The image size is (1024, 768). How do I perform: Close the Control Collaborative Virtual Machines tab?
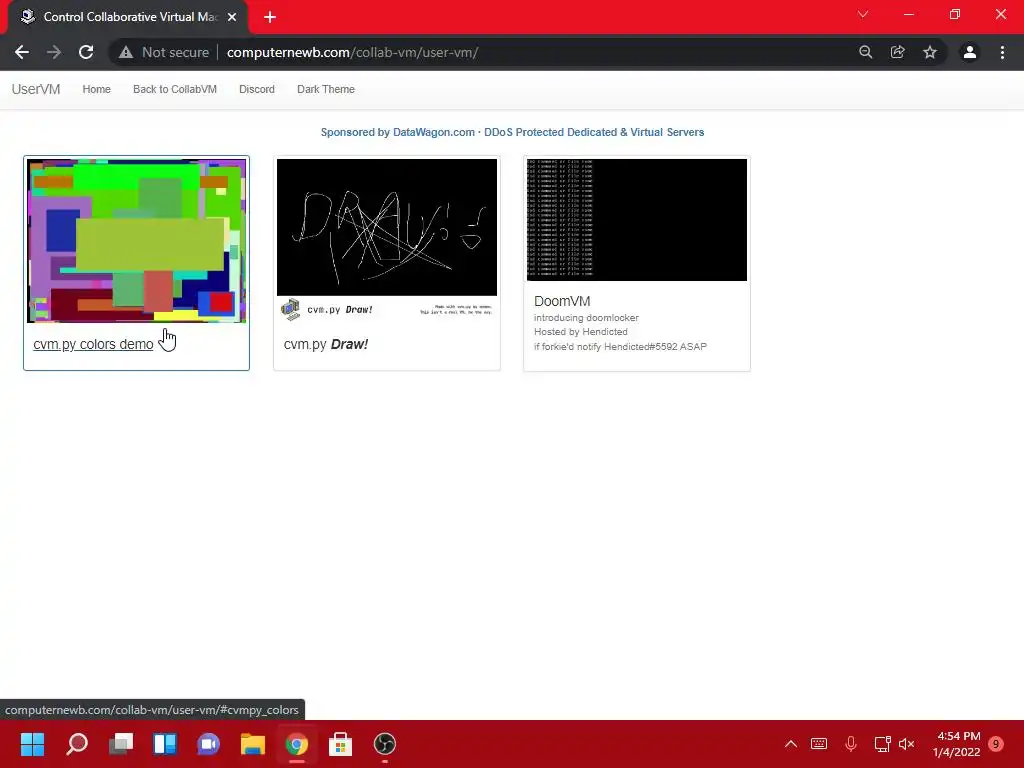(x=232, y=17)
